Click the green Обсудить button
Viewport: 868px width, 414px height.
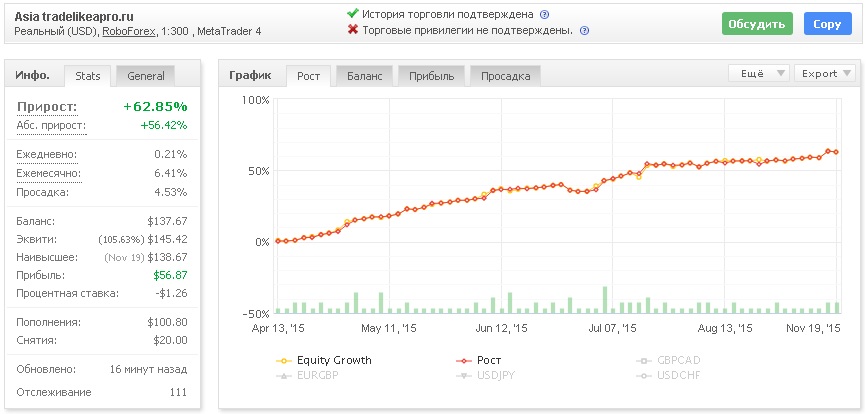tap(757, 24)
